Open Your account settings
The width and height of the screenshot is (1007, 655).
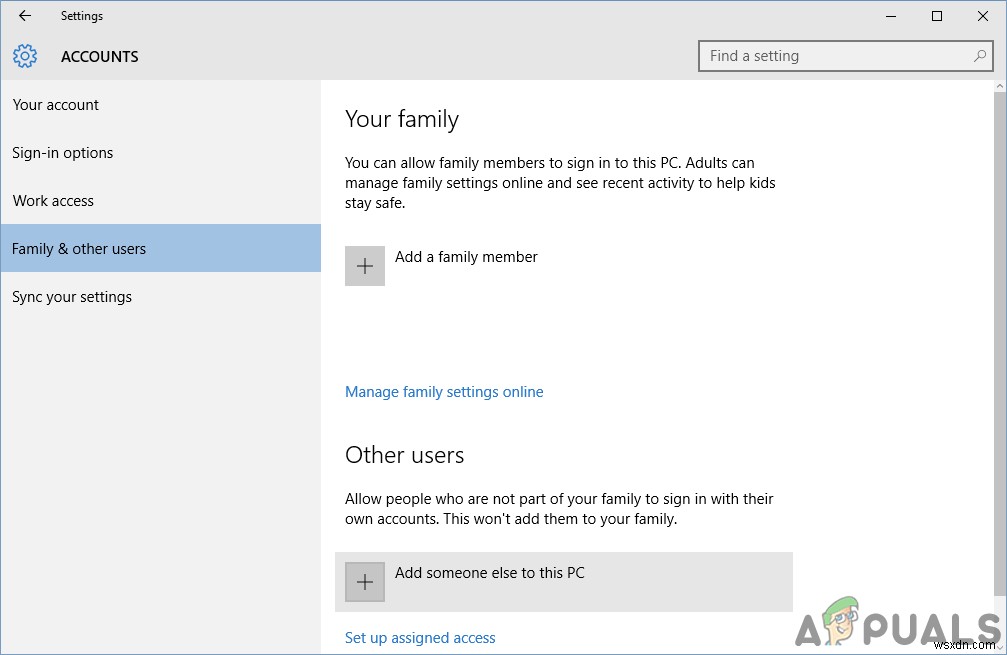[161, 105]
